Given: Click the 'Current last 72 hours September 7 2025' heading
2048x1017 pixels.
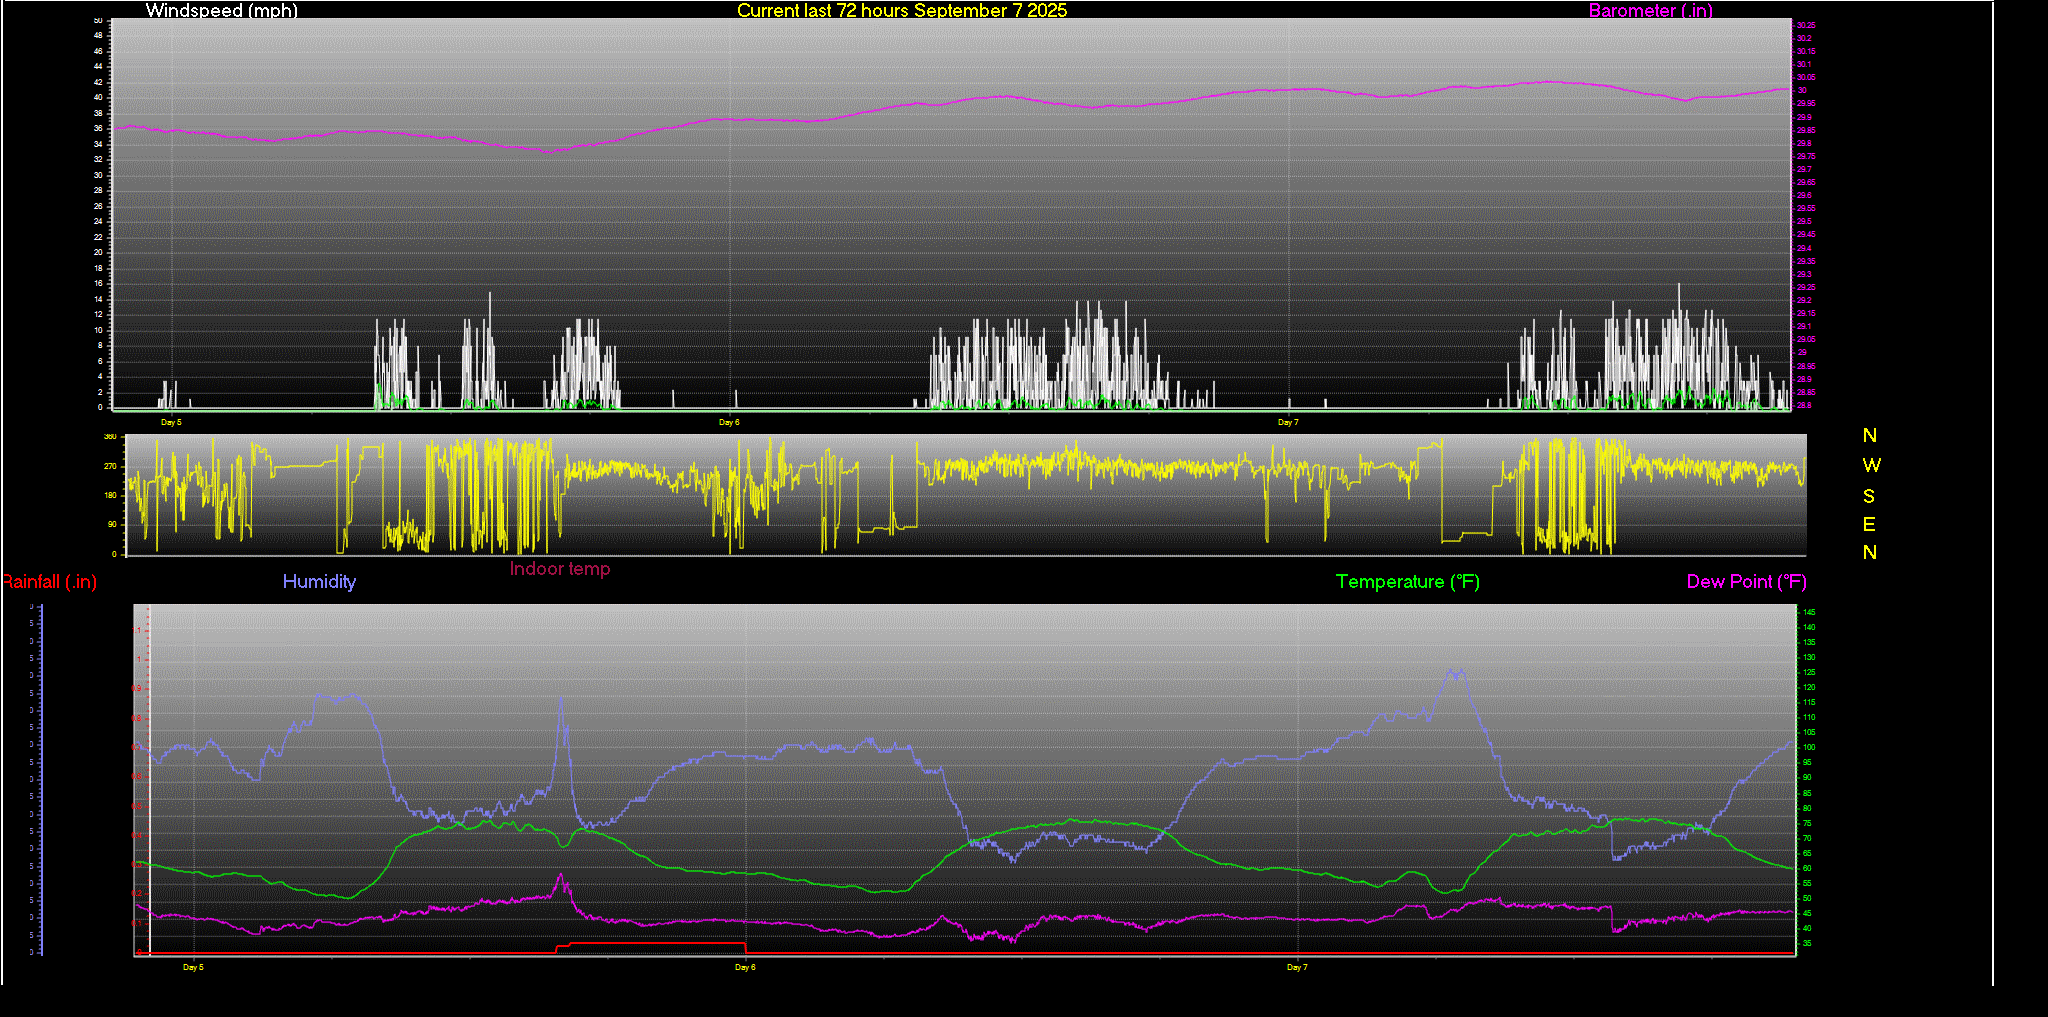Looking at the screenshot, I should (902, 10).
